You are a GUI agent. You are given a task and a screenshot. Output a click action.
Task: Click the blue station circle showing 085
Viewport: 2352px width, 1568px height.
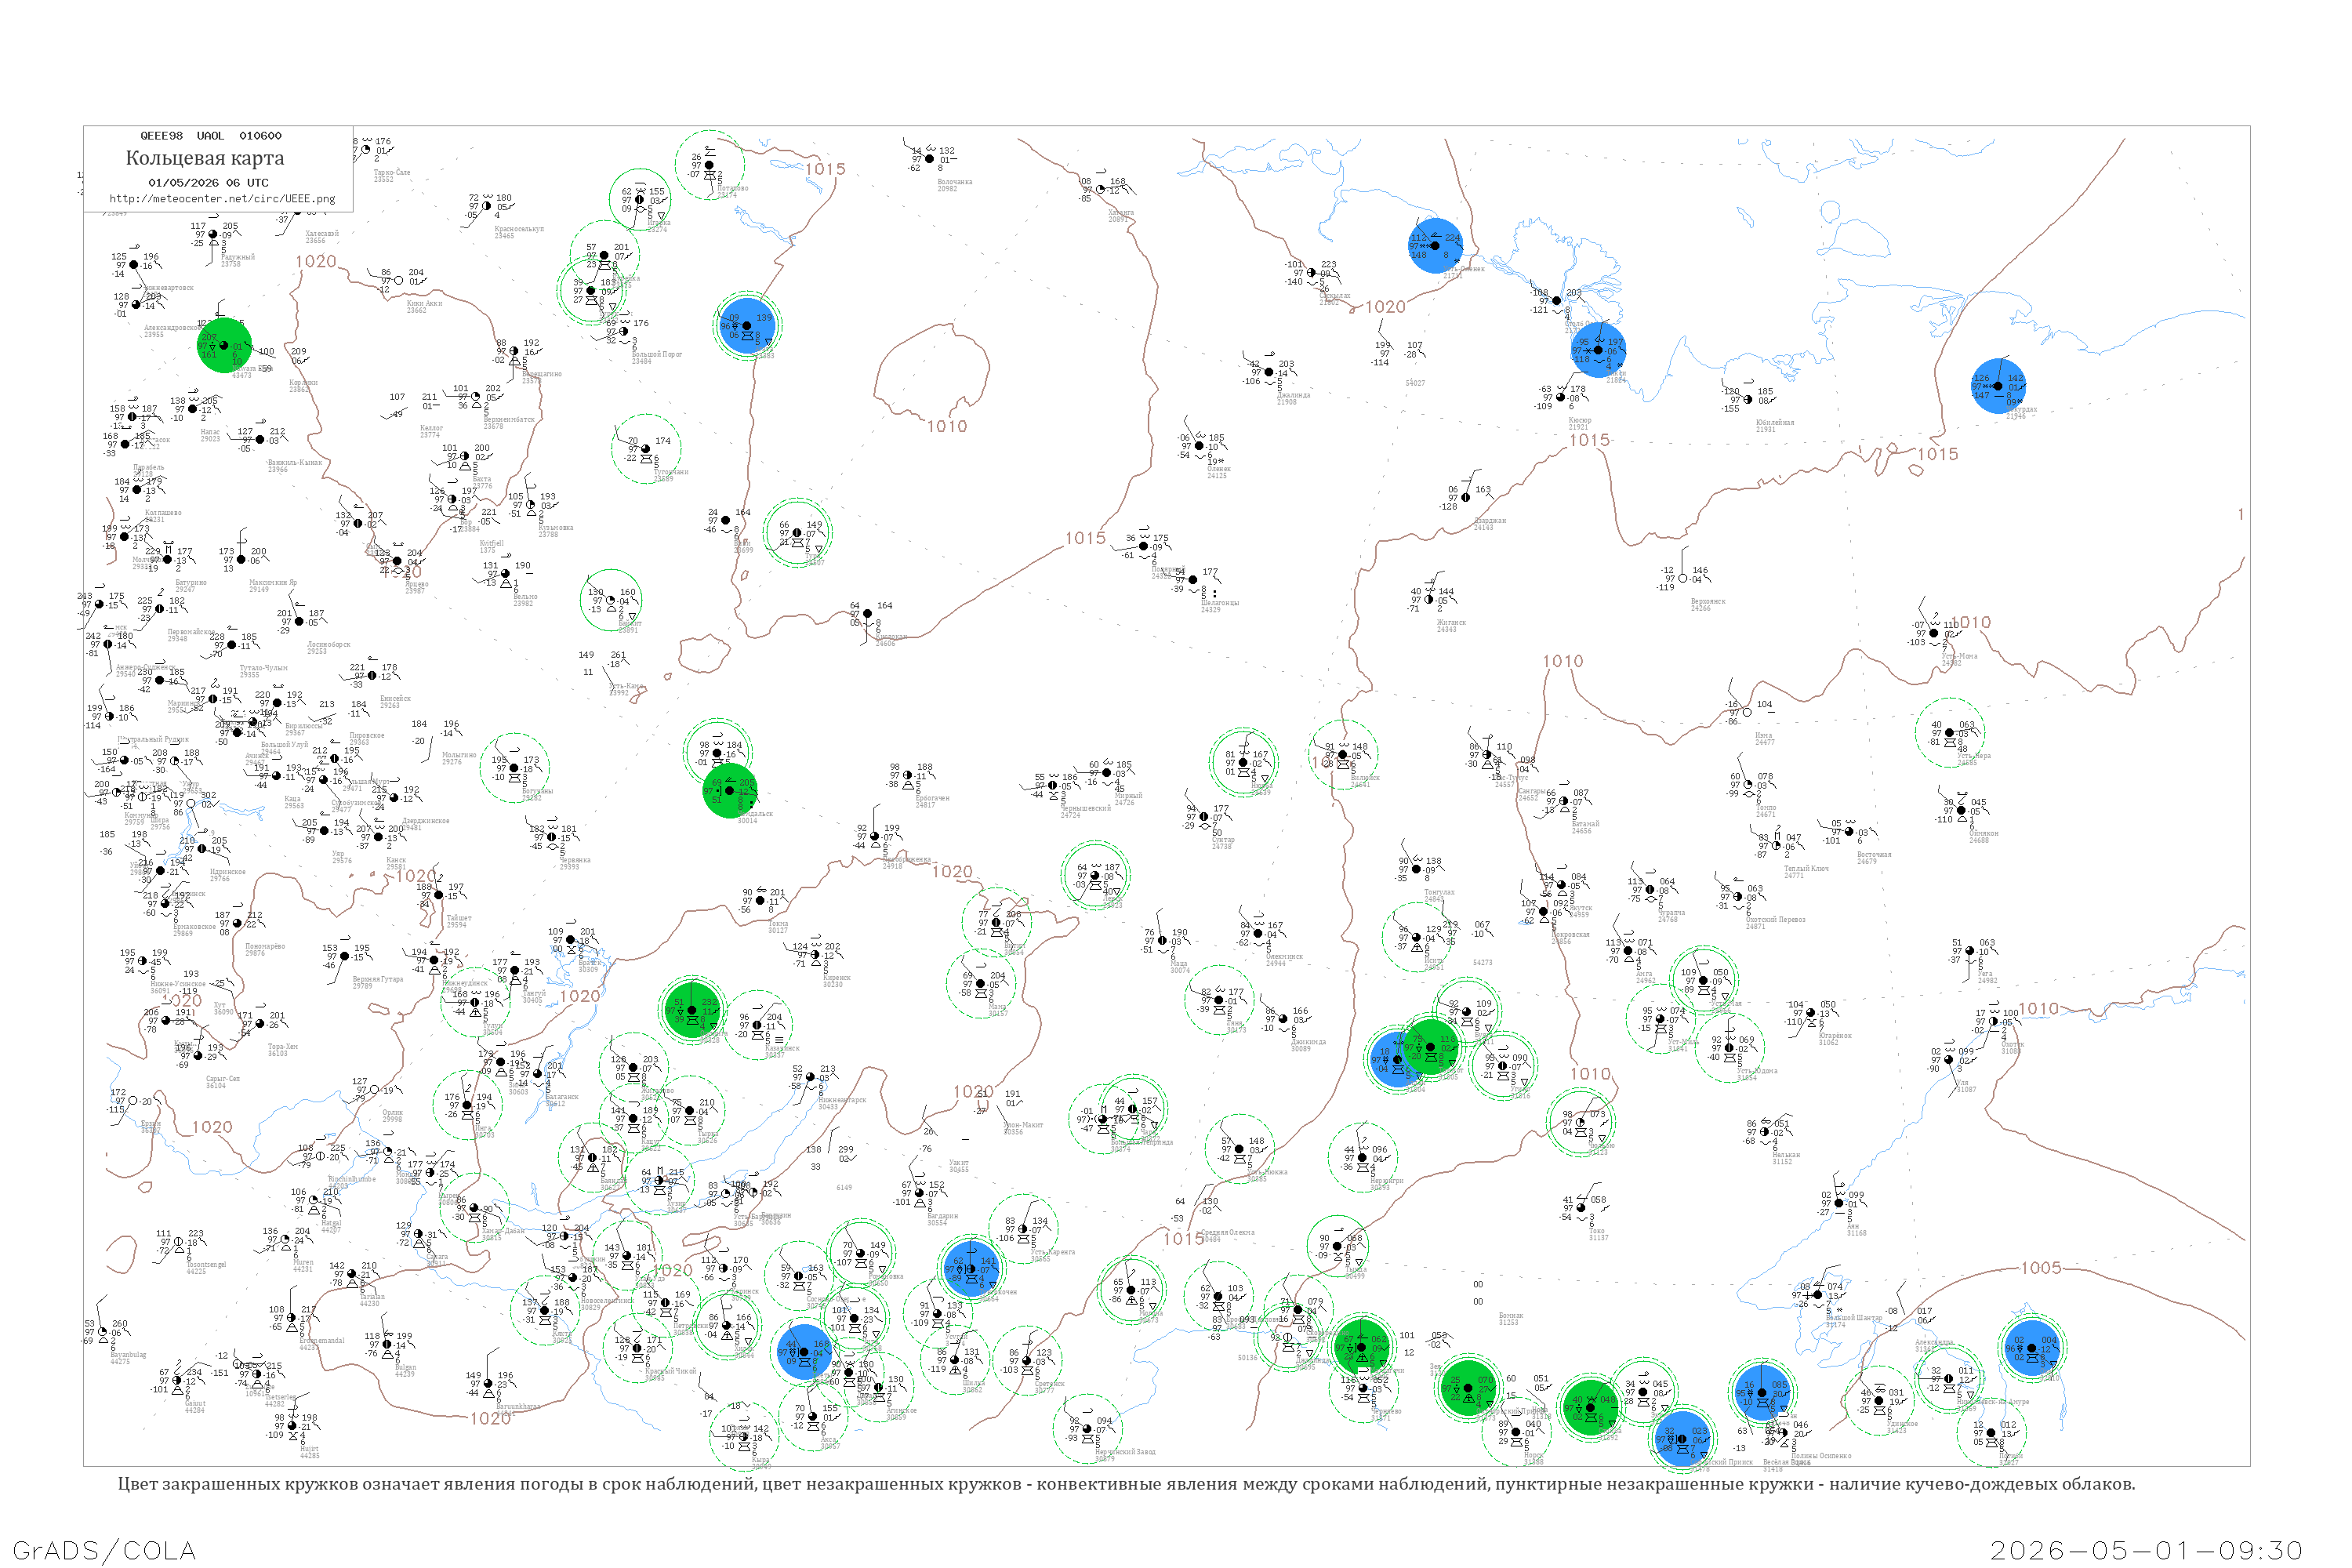point(1762,1391)
